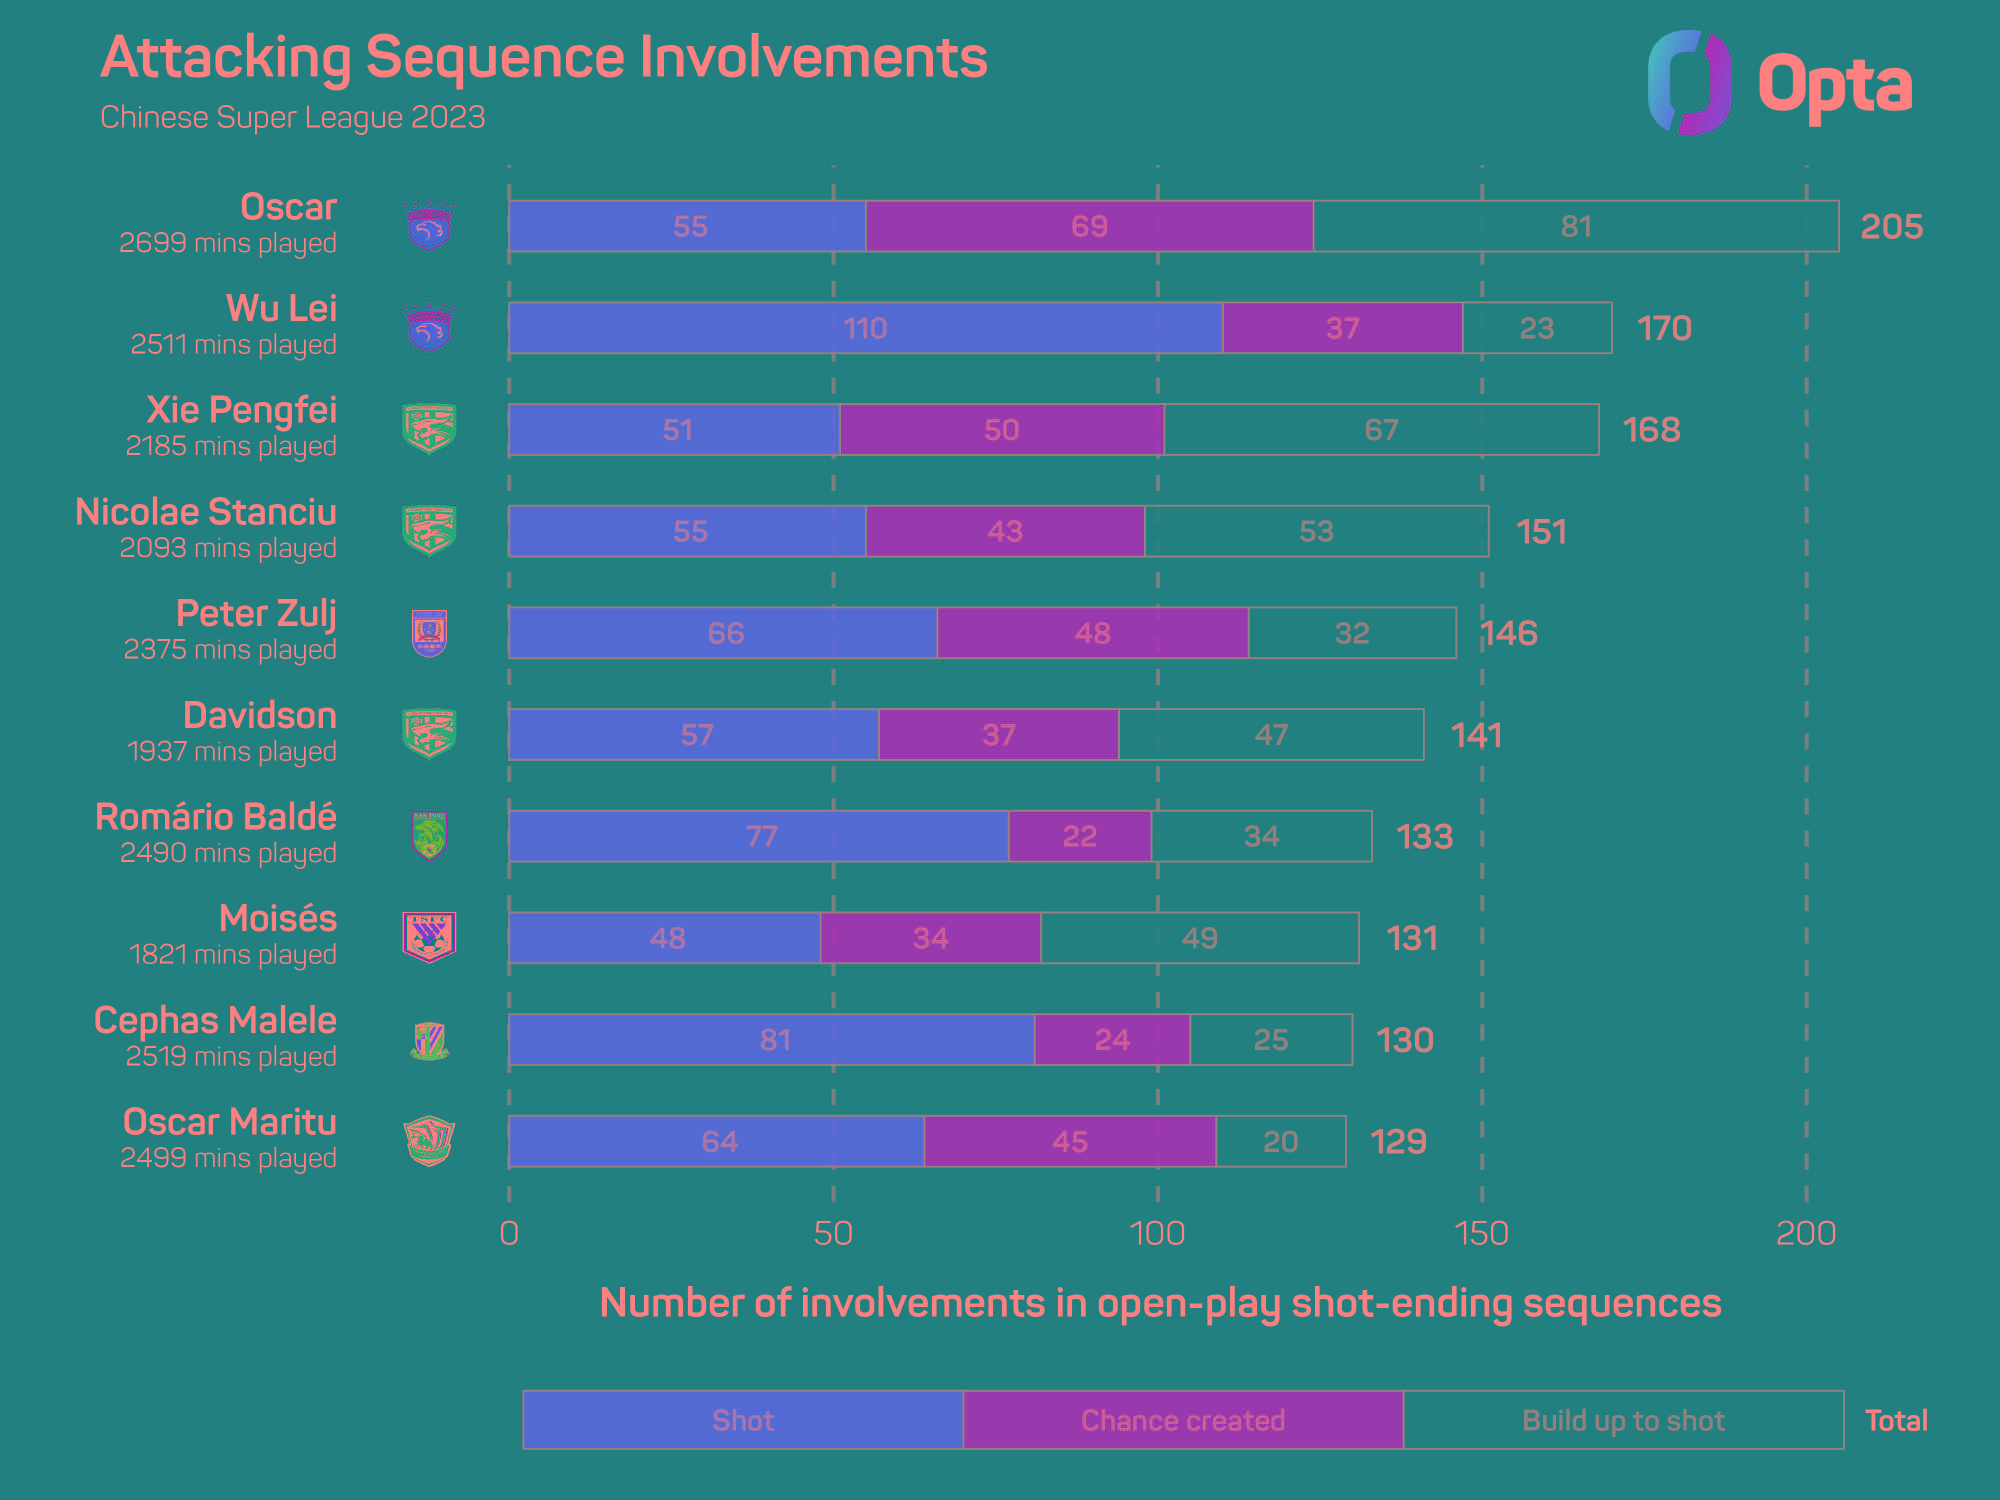The height and width of the screenshot is (1500, 2000).
Task: Select Oscar's 69 chance created segment
Action: (x=1089, y=226)
